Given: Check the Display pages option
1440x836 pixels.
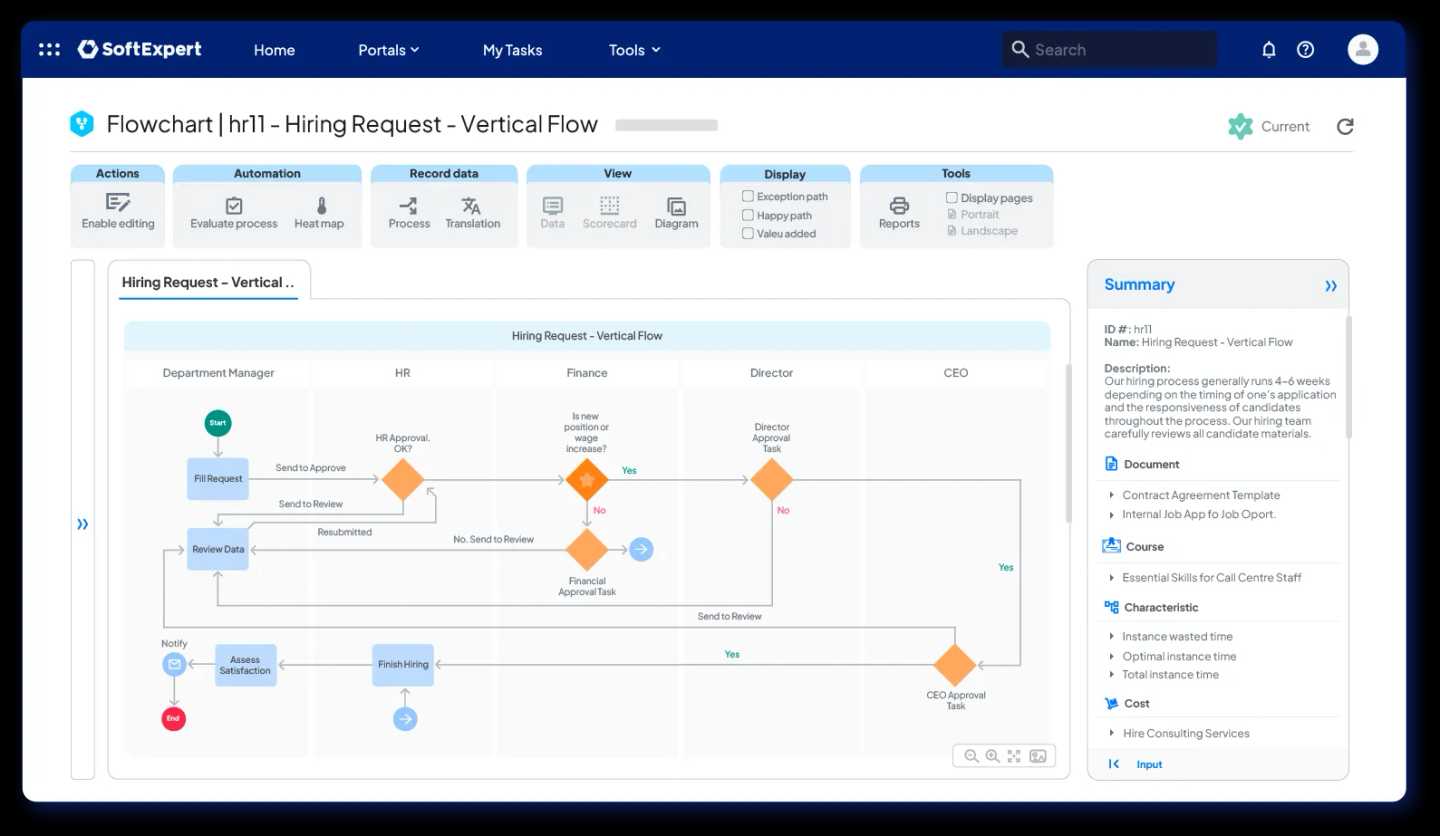Looking at the screenshot, I should pos(952,198).
